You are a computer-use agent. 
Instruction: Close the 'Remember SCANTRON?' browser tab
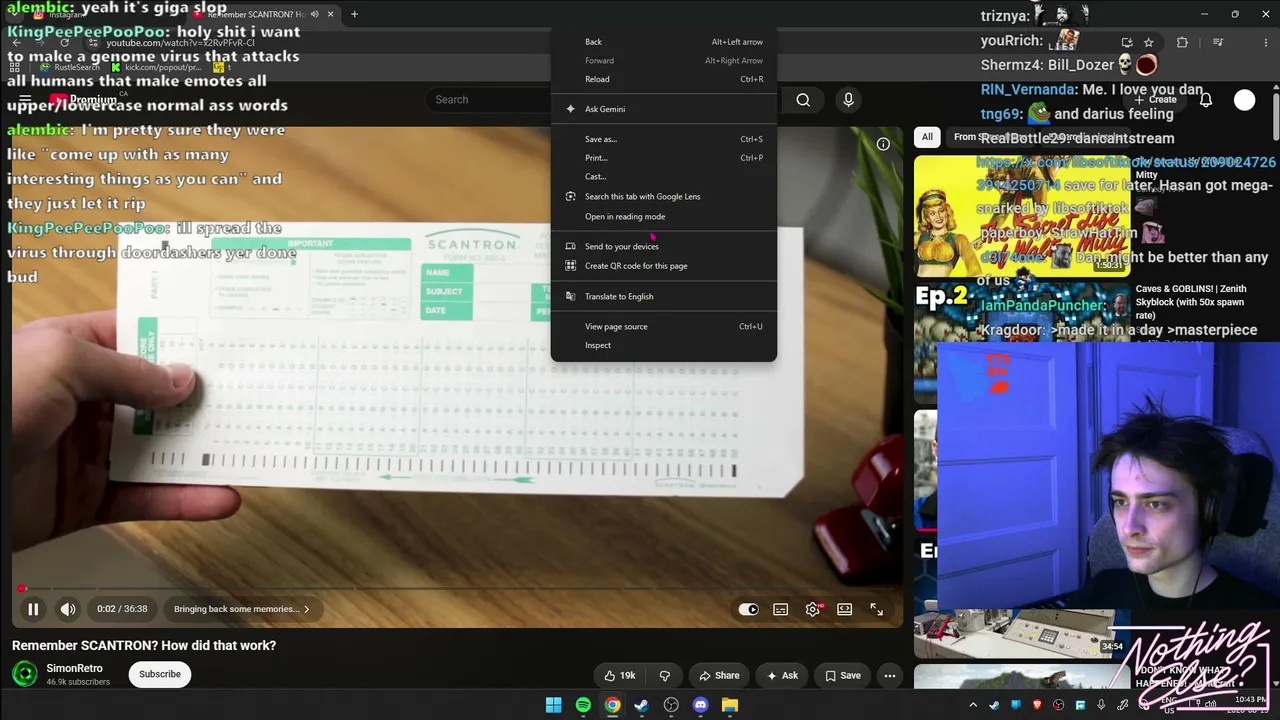[330, 14]
